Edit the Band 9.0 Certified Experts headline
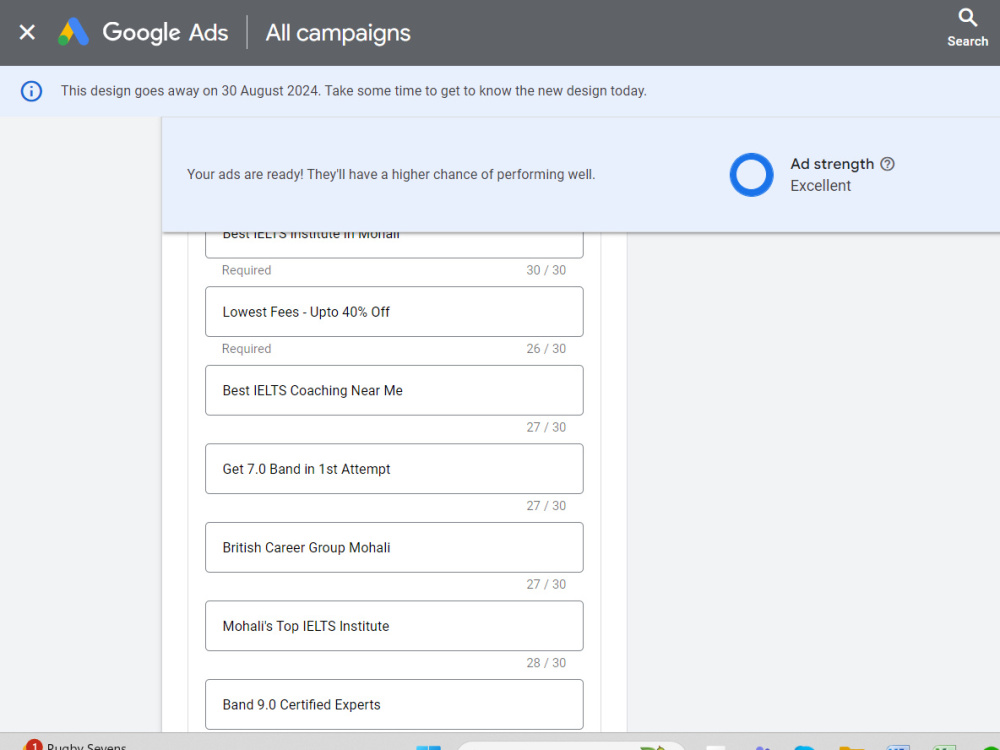1000x750 pixels. click(x=394, y=705)
